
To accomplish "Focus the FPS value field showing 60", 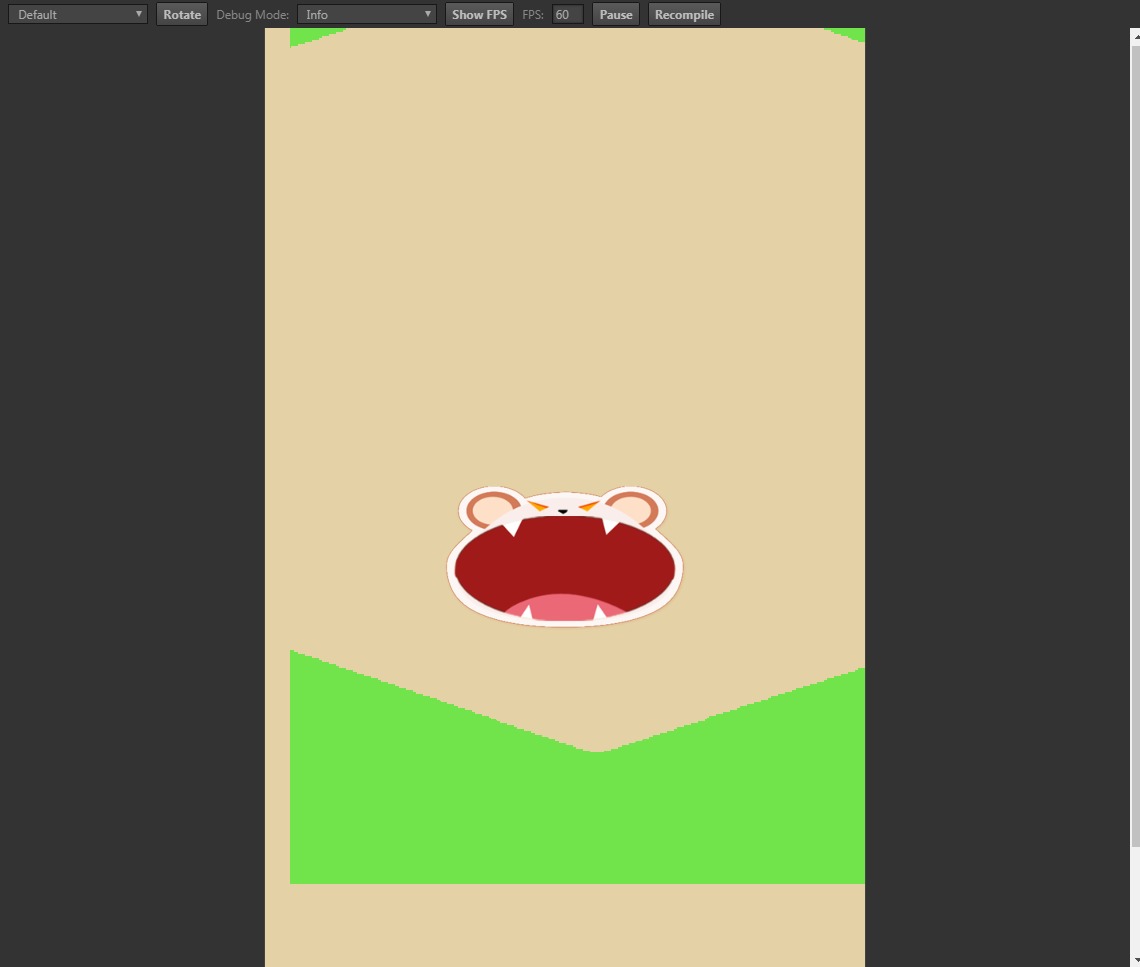I will click(568, 15).
